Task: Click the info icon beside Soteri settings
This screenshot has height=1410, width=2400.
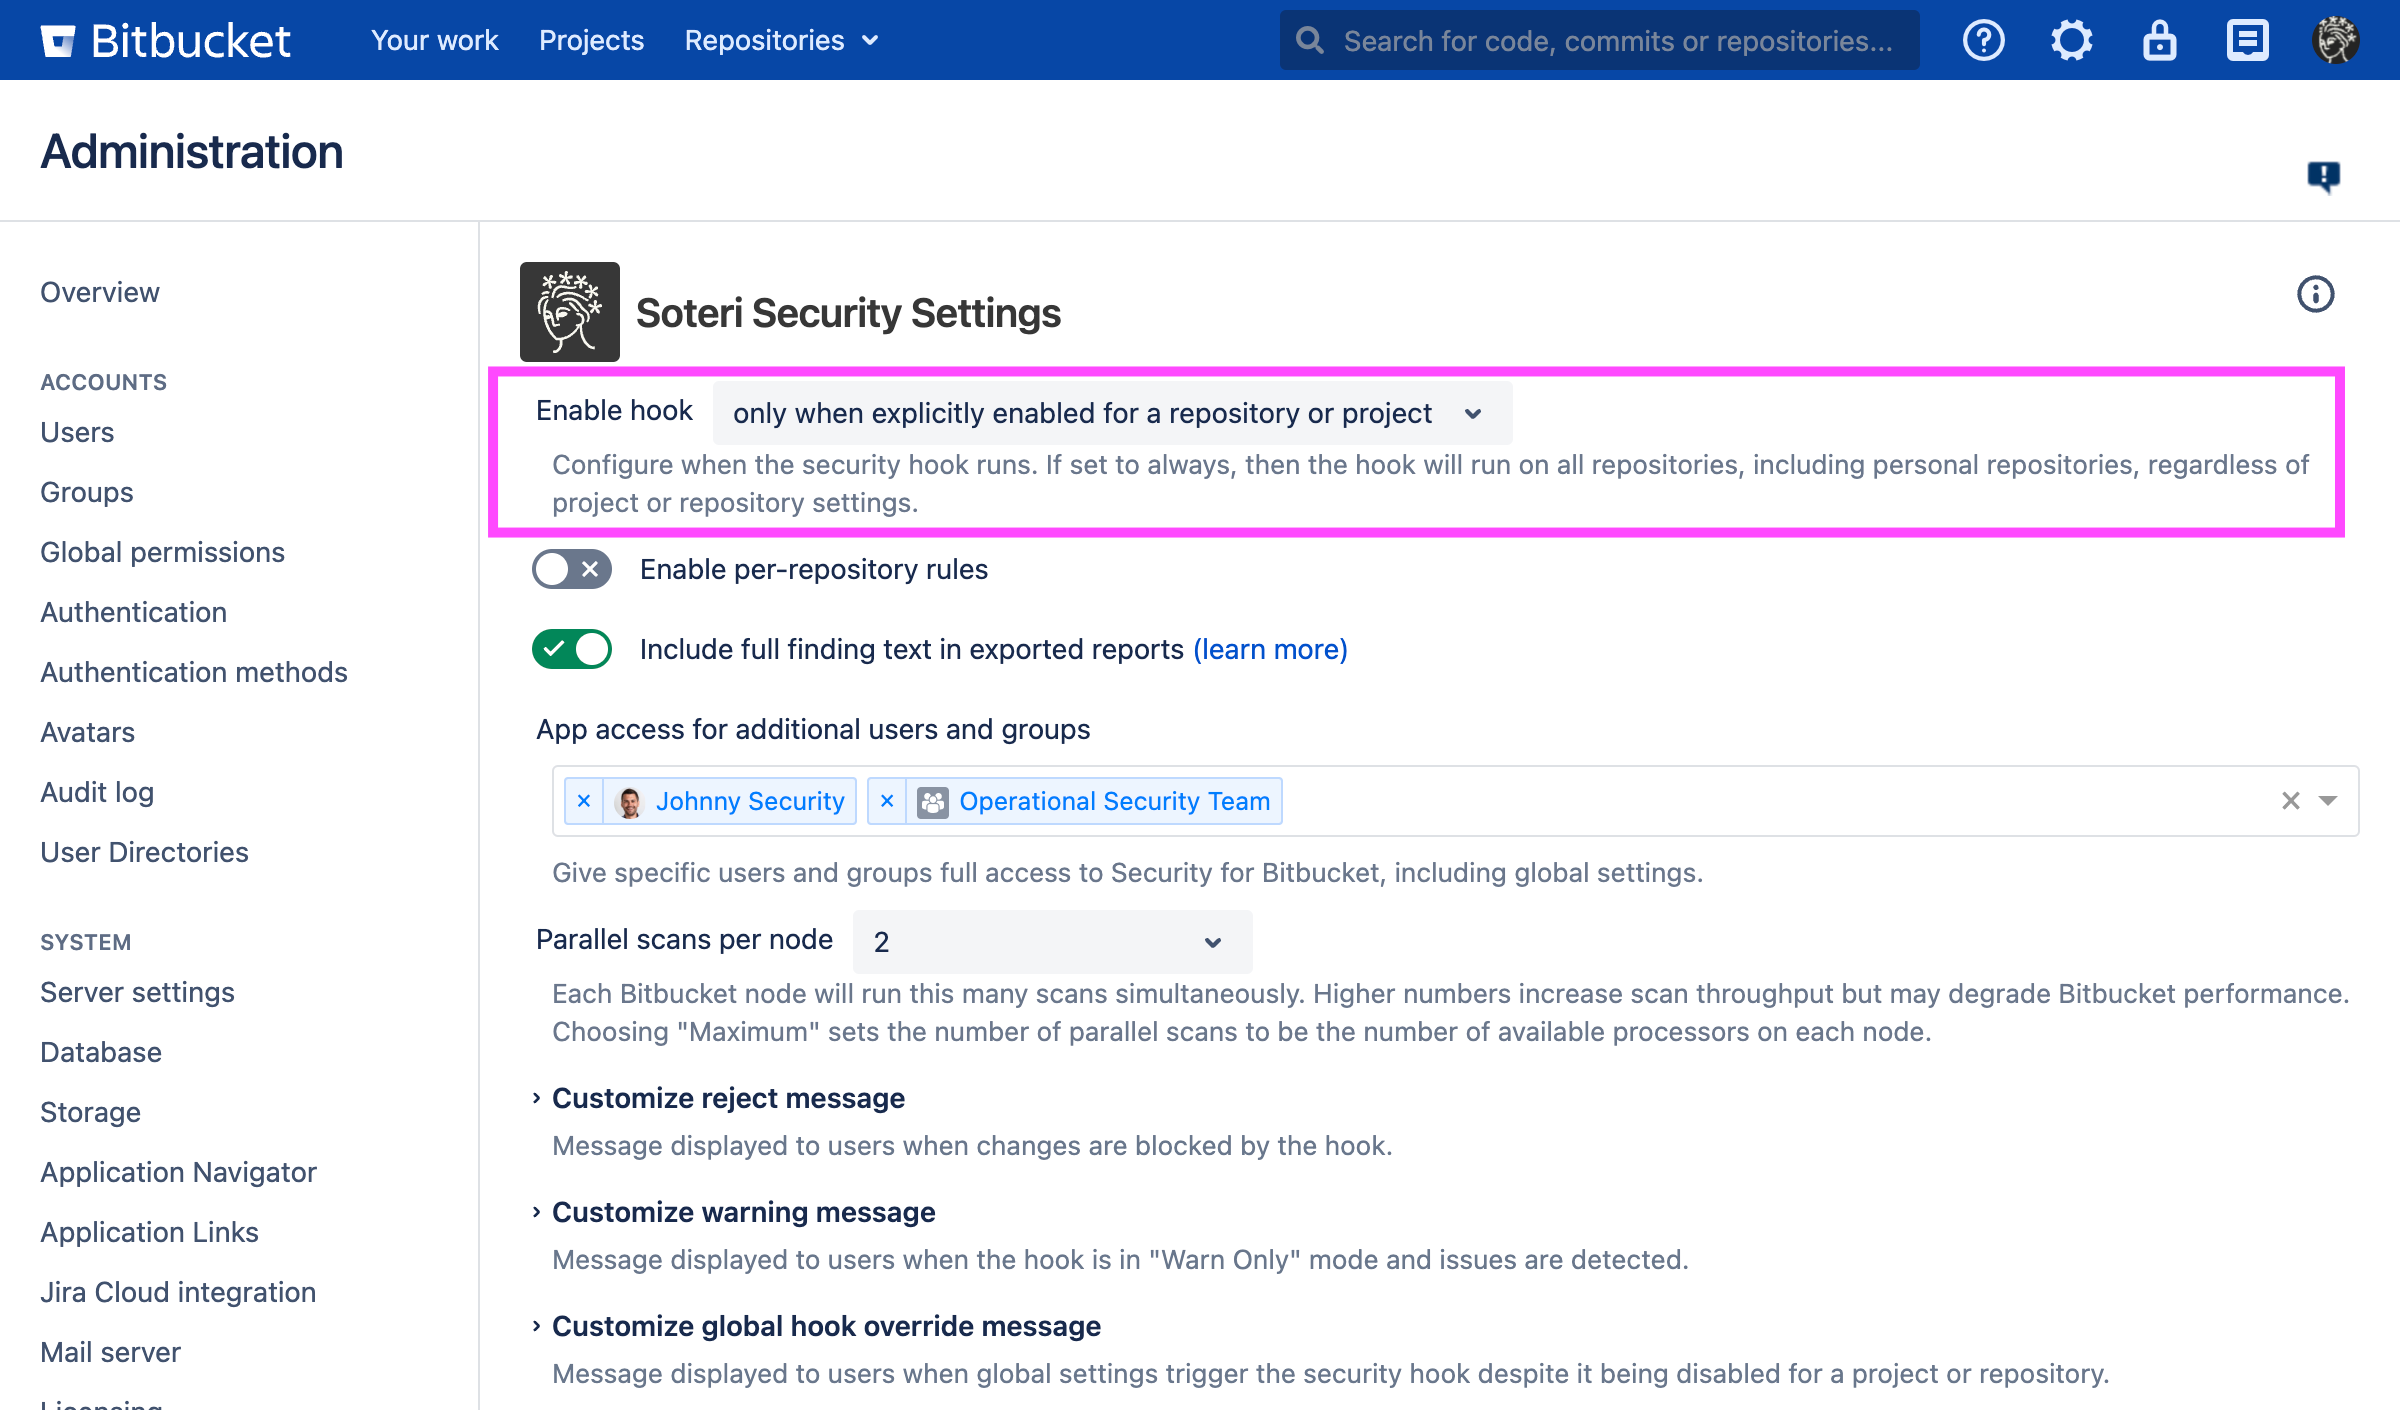Action: (x=2315, y=295)
